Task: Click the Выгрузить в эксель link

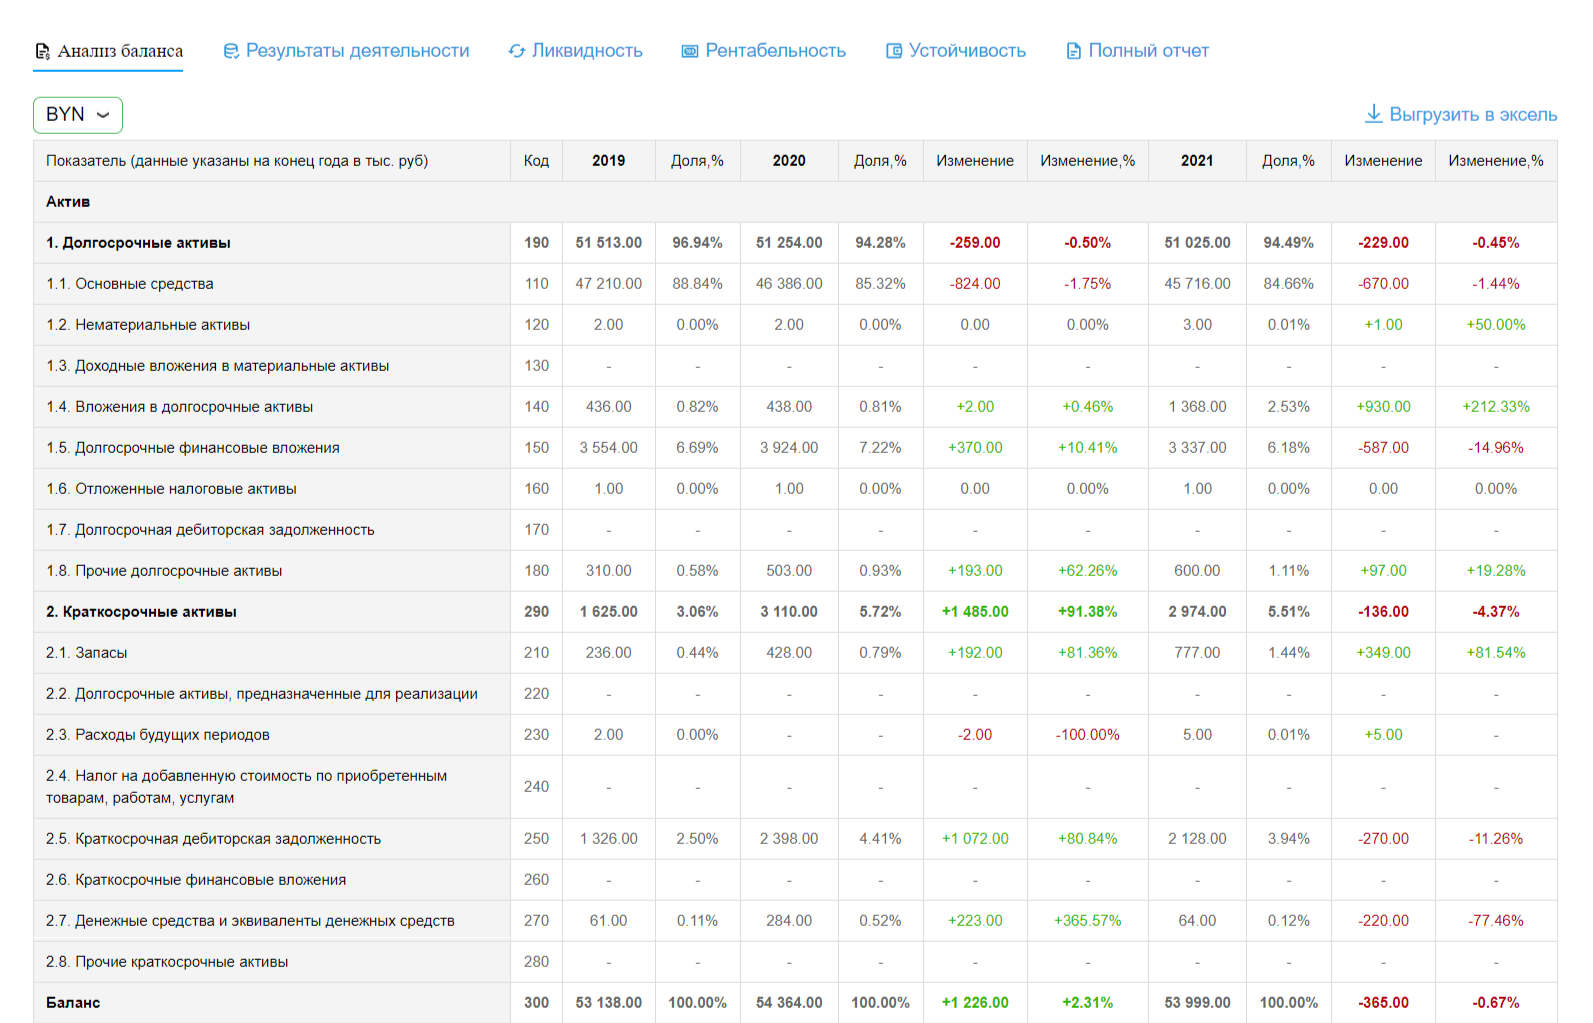Action: pyautogui.click(x=1473, y=115)
